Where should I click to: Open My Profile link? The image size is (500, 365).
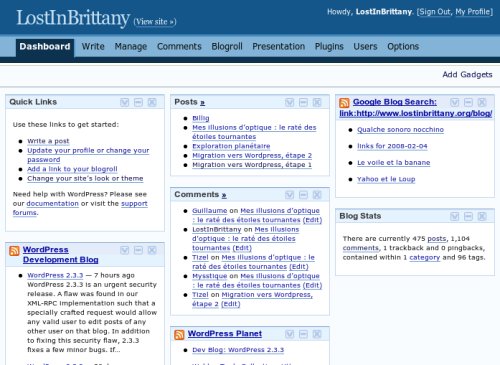click(473, 12)
